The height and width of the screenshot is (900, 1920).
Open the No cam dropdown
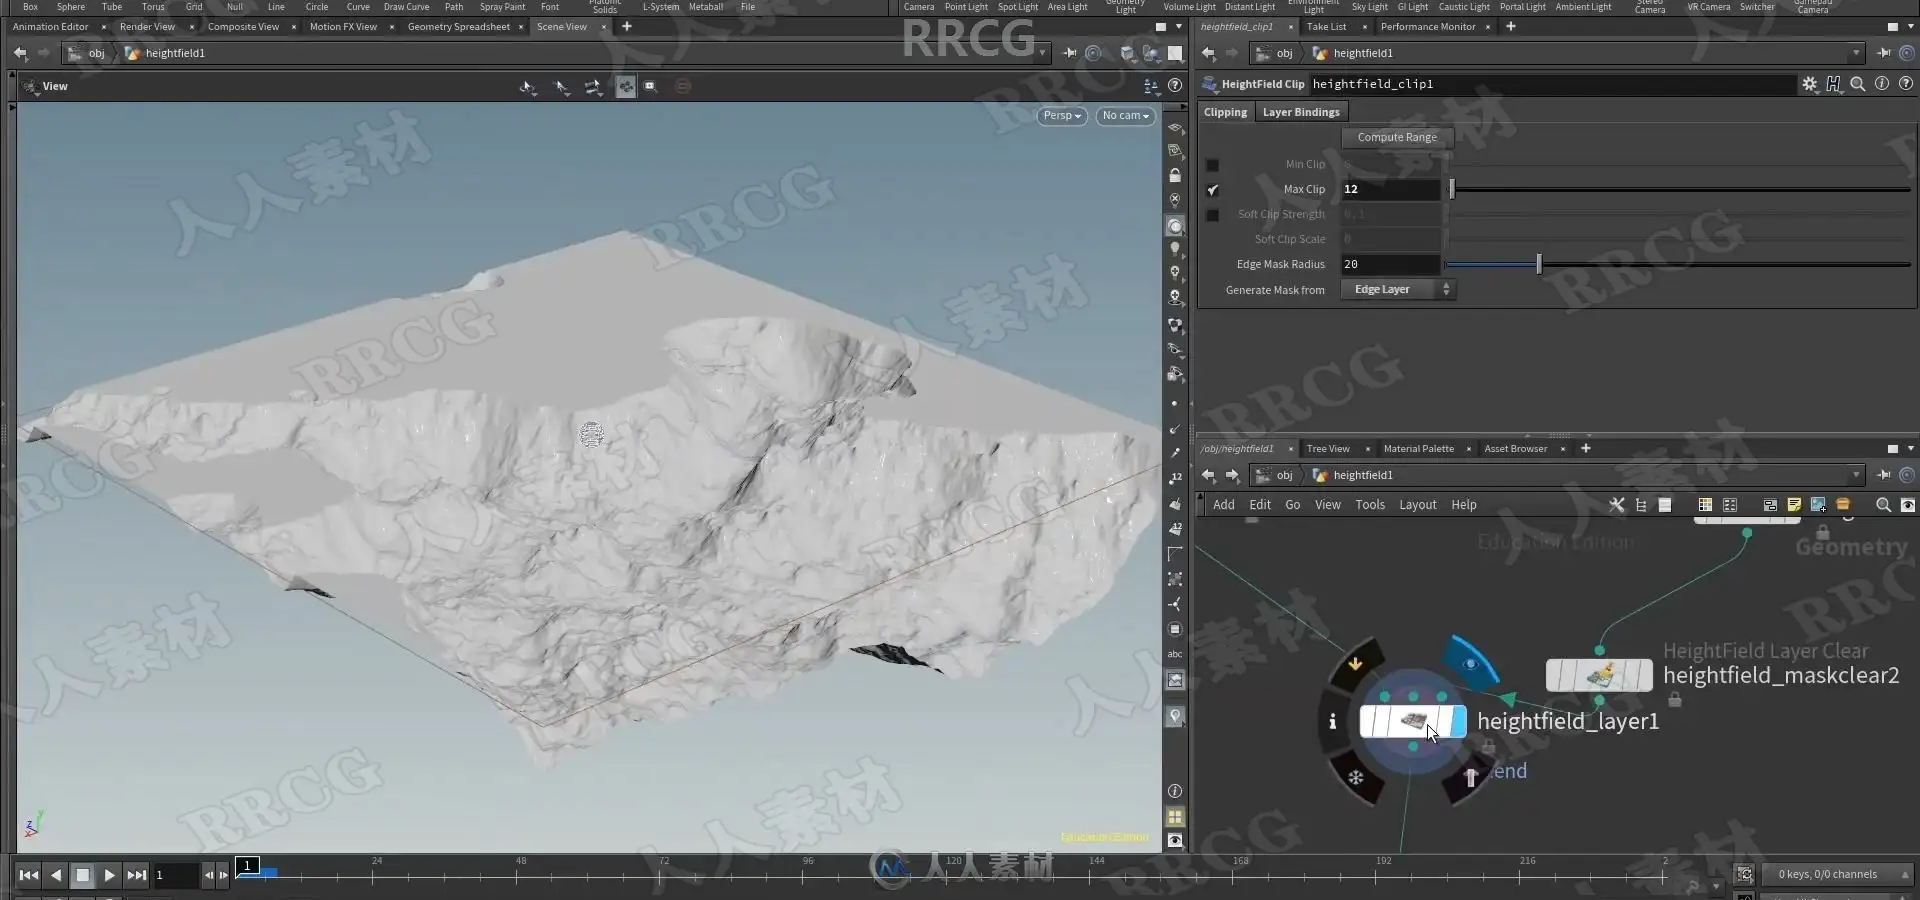point(1125,116)
